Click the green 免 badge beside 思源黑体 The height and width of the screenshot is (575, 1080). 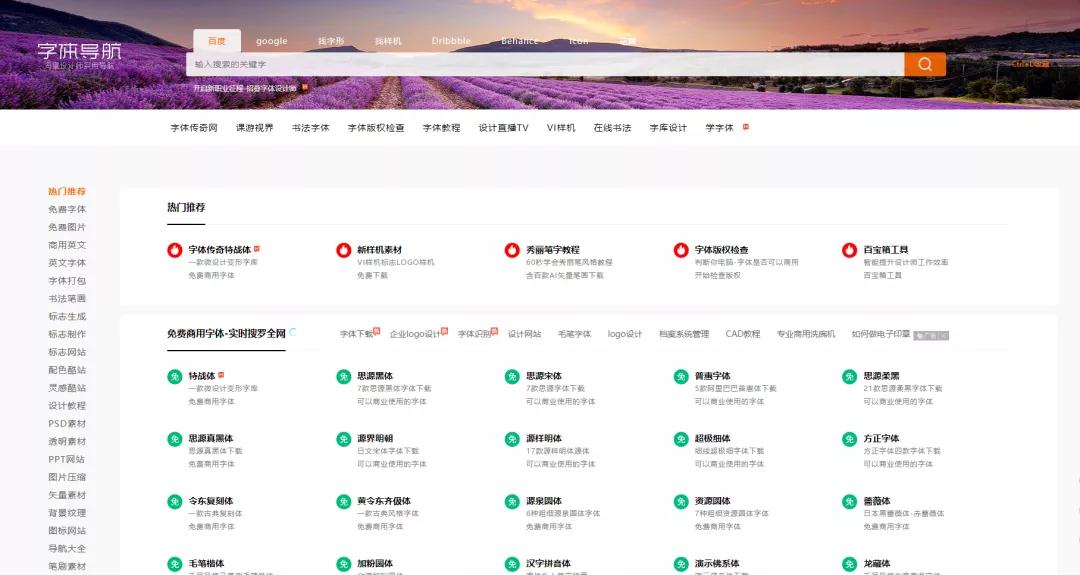click(344, 376)
